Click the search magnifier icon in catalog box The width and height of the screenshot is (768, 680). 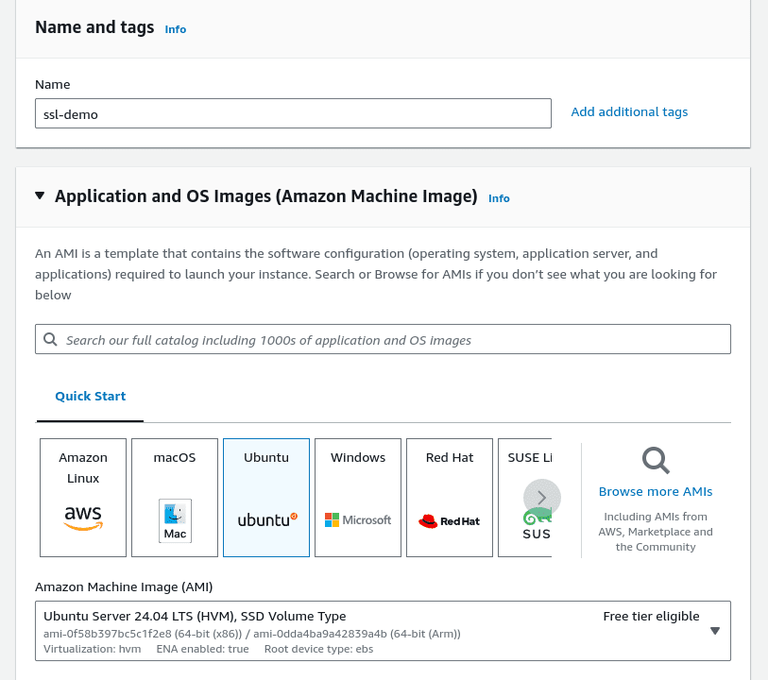point(51,340)
